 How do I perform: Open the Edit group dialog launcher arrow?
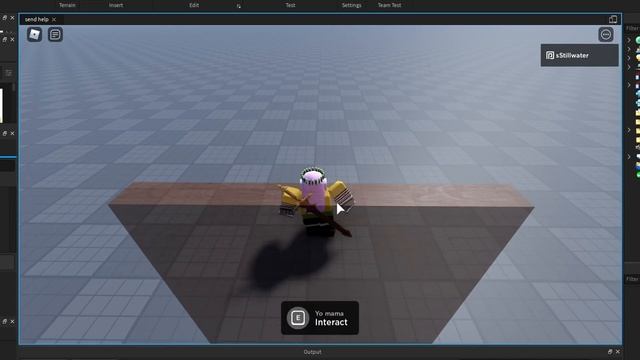239,6
